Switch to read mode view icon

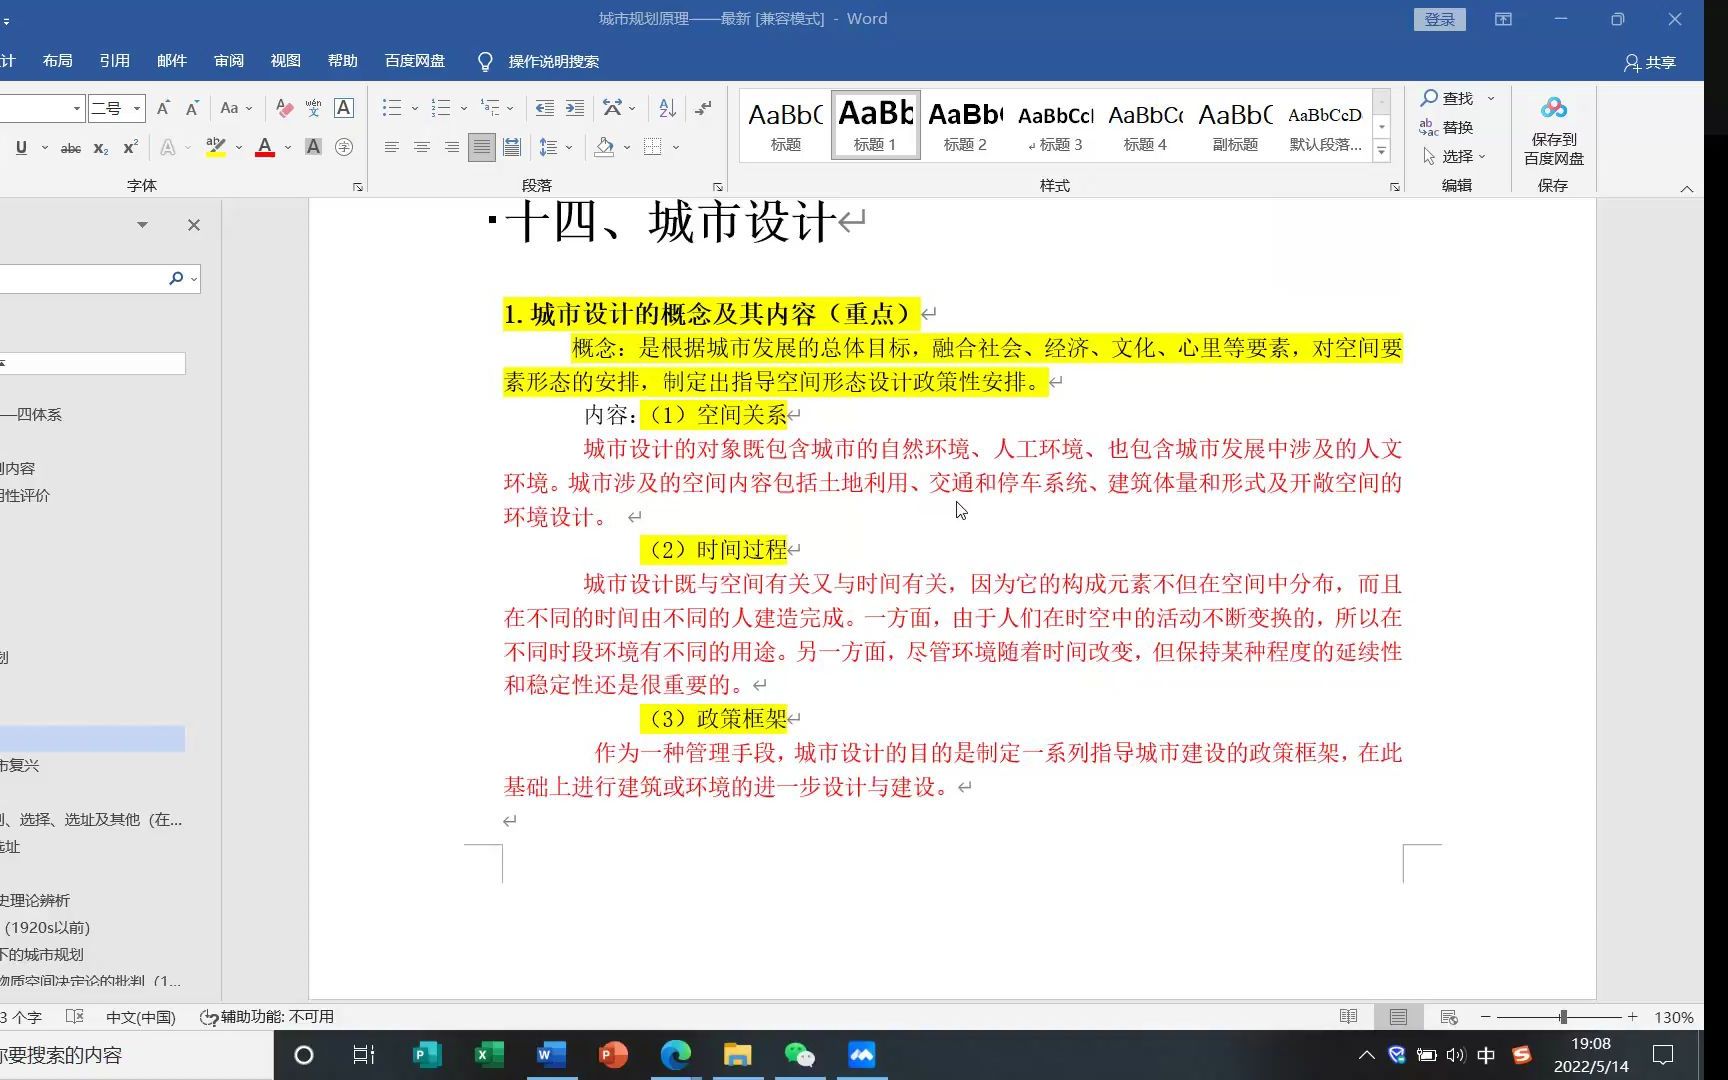pyautogui.click(x=1348, y=1017)
